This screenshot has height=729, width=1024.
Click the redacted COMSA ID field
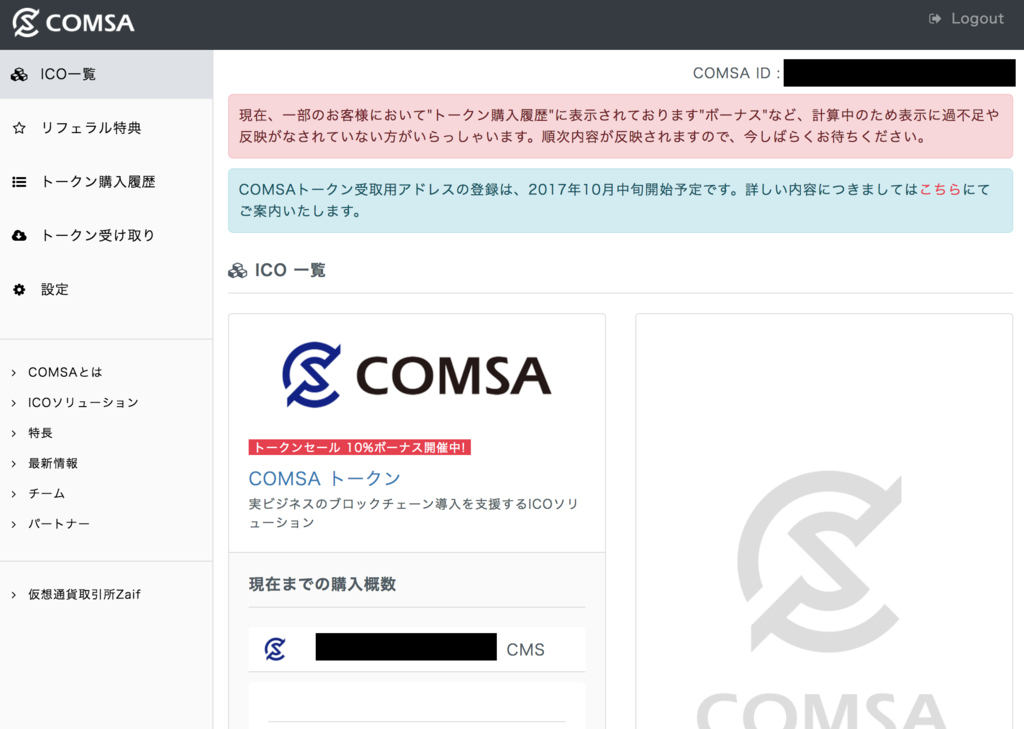[x=898, y=73]
